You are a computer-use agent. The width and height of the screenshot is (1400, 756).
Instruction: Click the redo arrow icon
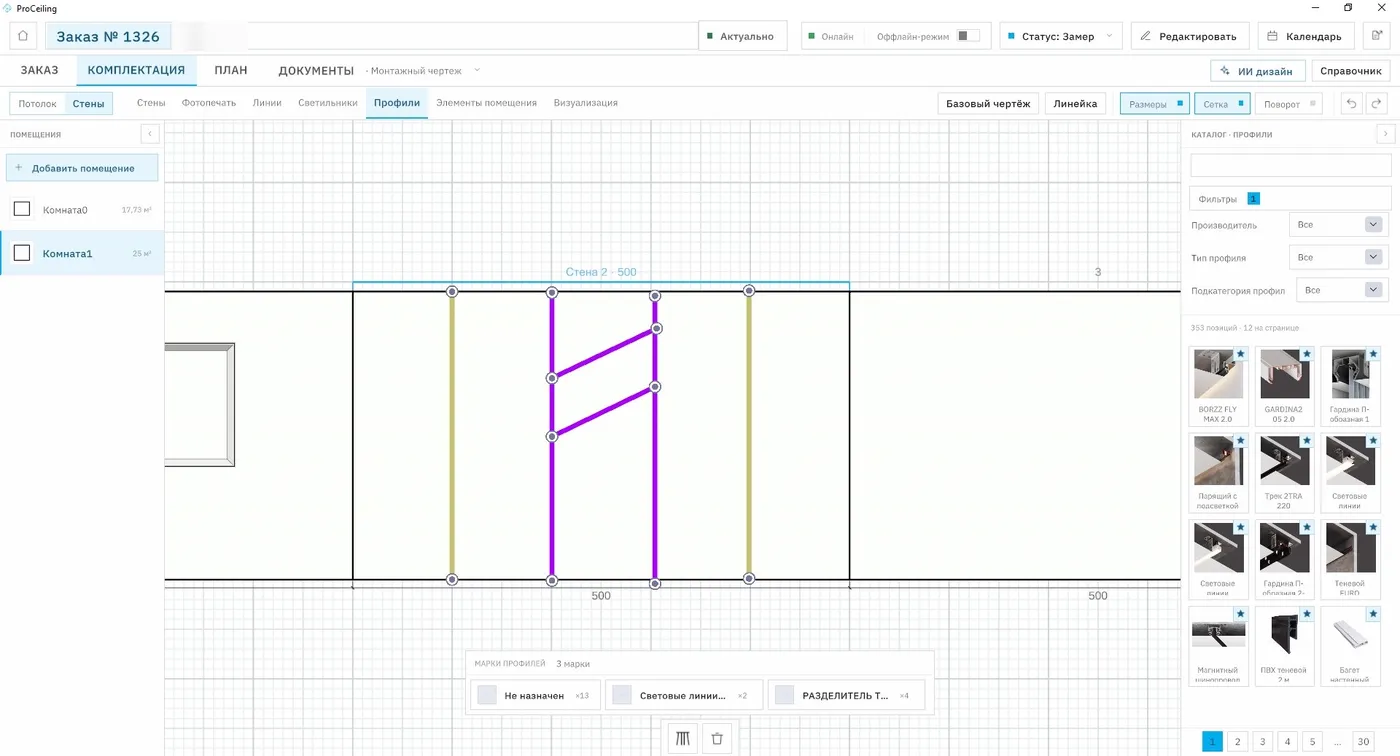tap(1377, 103)
